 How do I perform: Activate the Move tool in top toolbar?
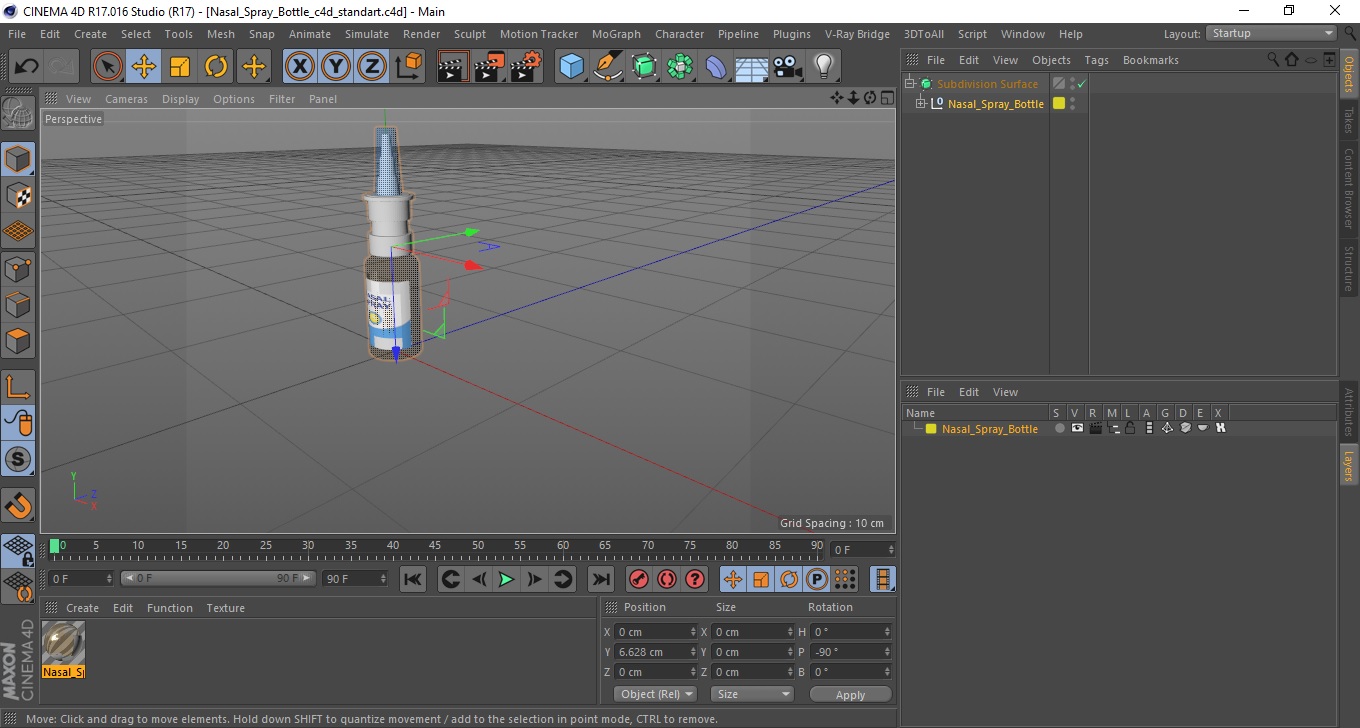click(x=144, y=67)
